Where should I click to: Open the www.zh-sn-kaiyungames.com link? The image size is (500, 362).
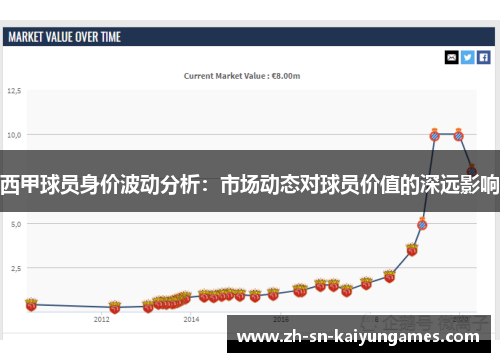pos(358,337)
